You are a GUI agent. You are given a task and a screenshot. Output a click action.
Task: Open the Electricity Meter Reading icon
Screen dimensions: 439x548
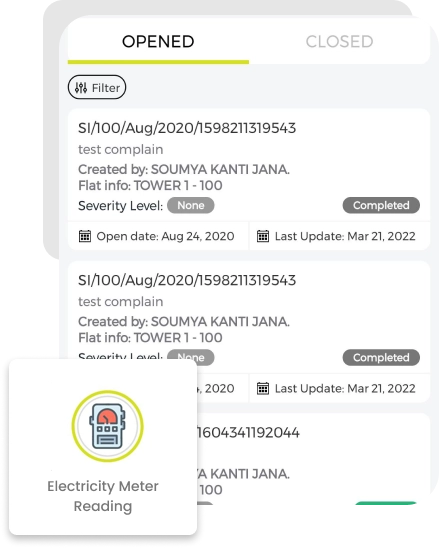(x=108, y=426)
